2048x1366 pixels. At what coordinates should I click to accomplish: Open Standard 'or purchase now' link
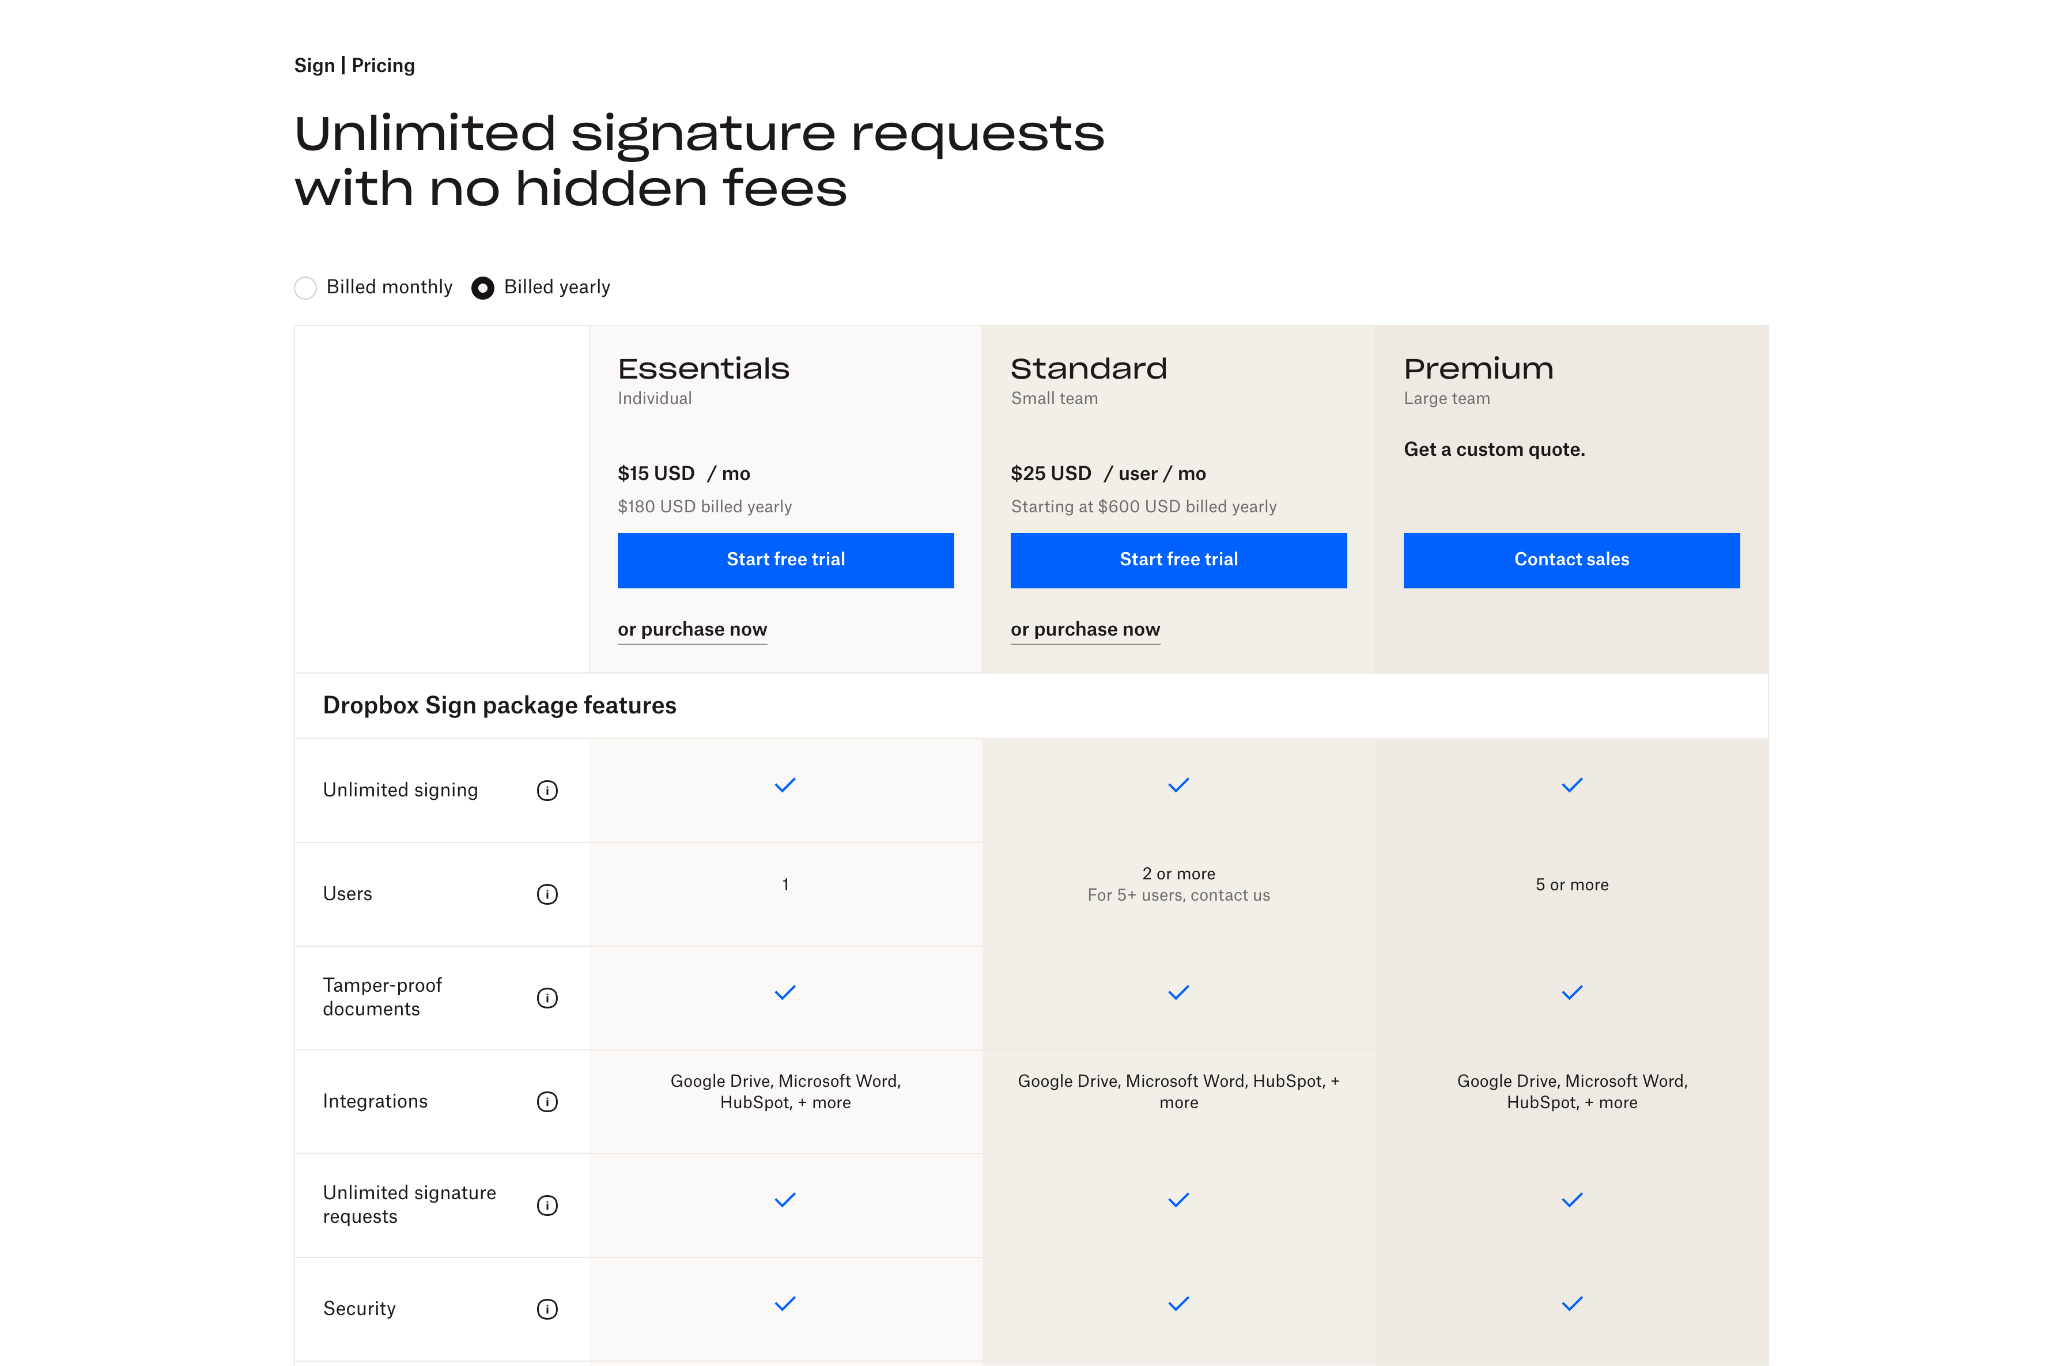pos(1085,630)
